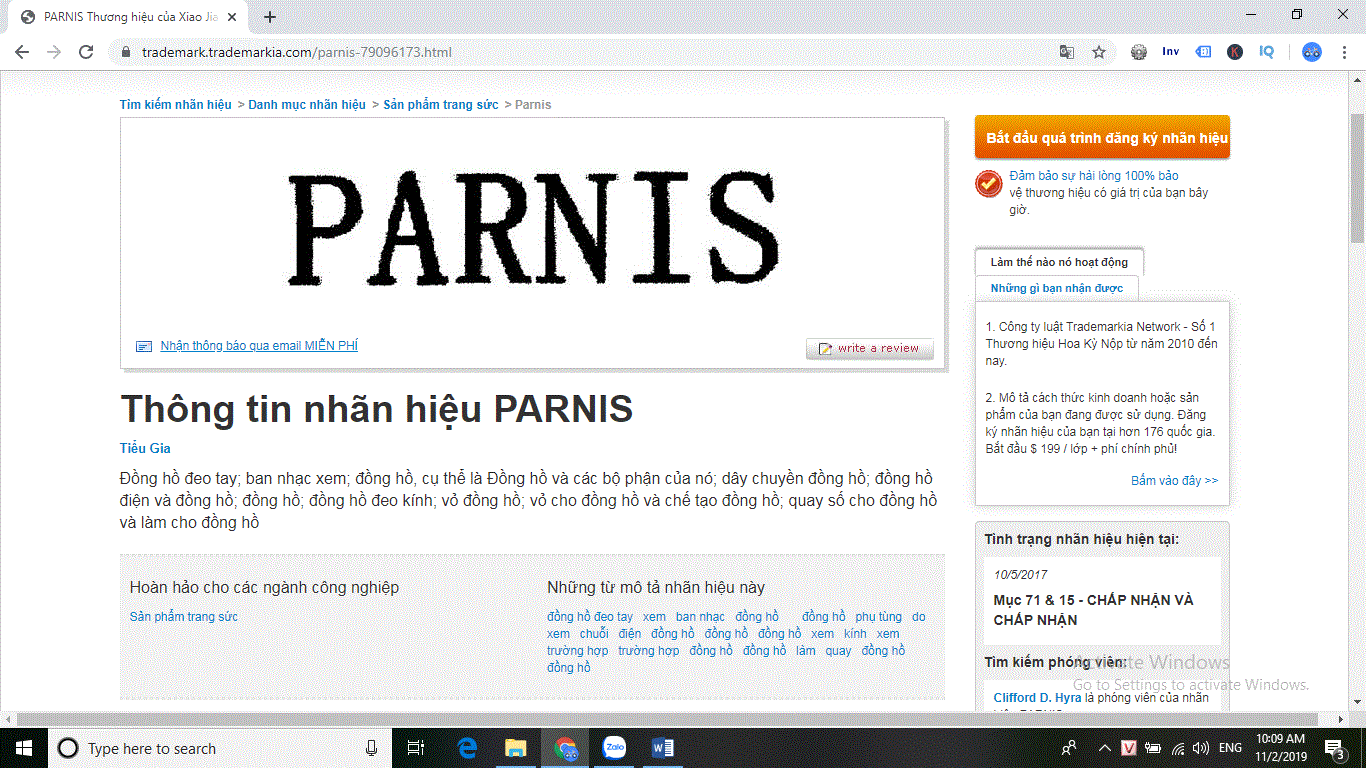Focus the address bar URL

297,52
